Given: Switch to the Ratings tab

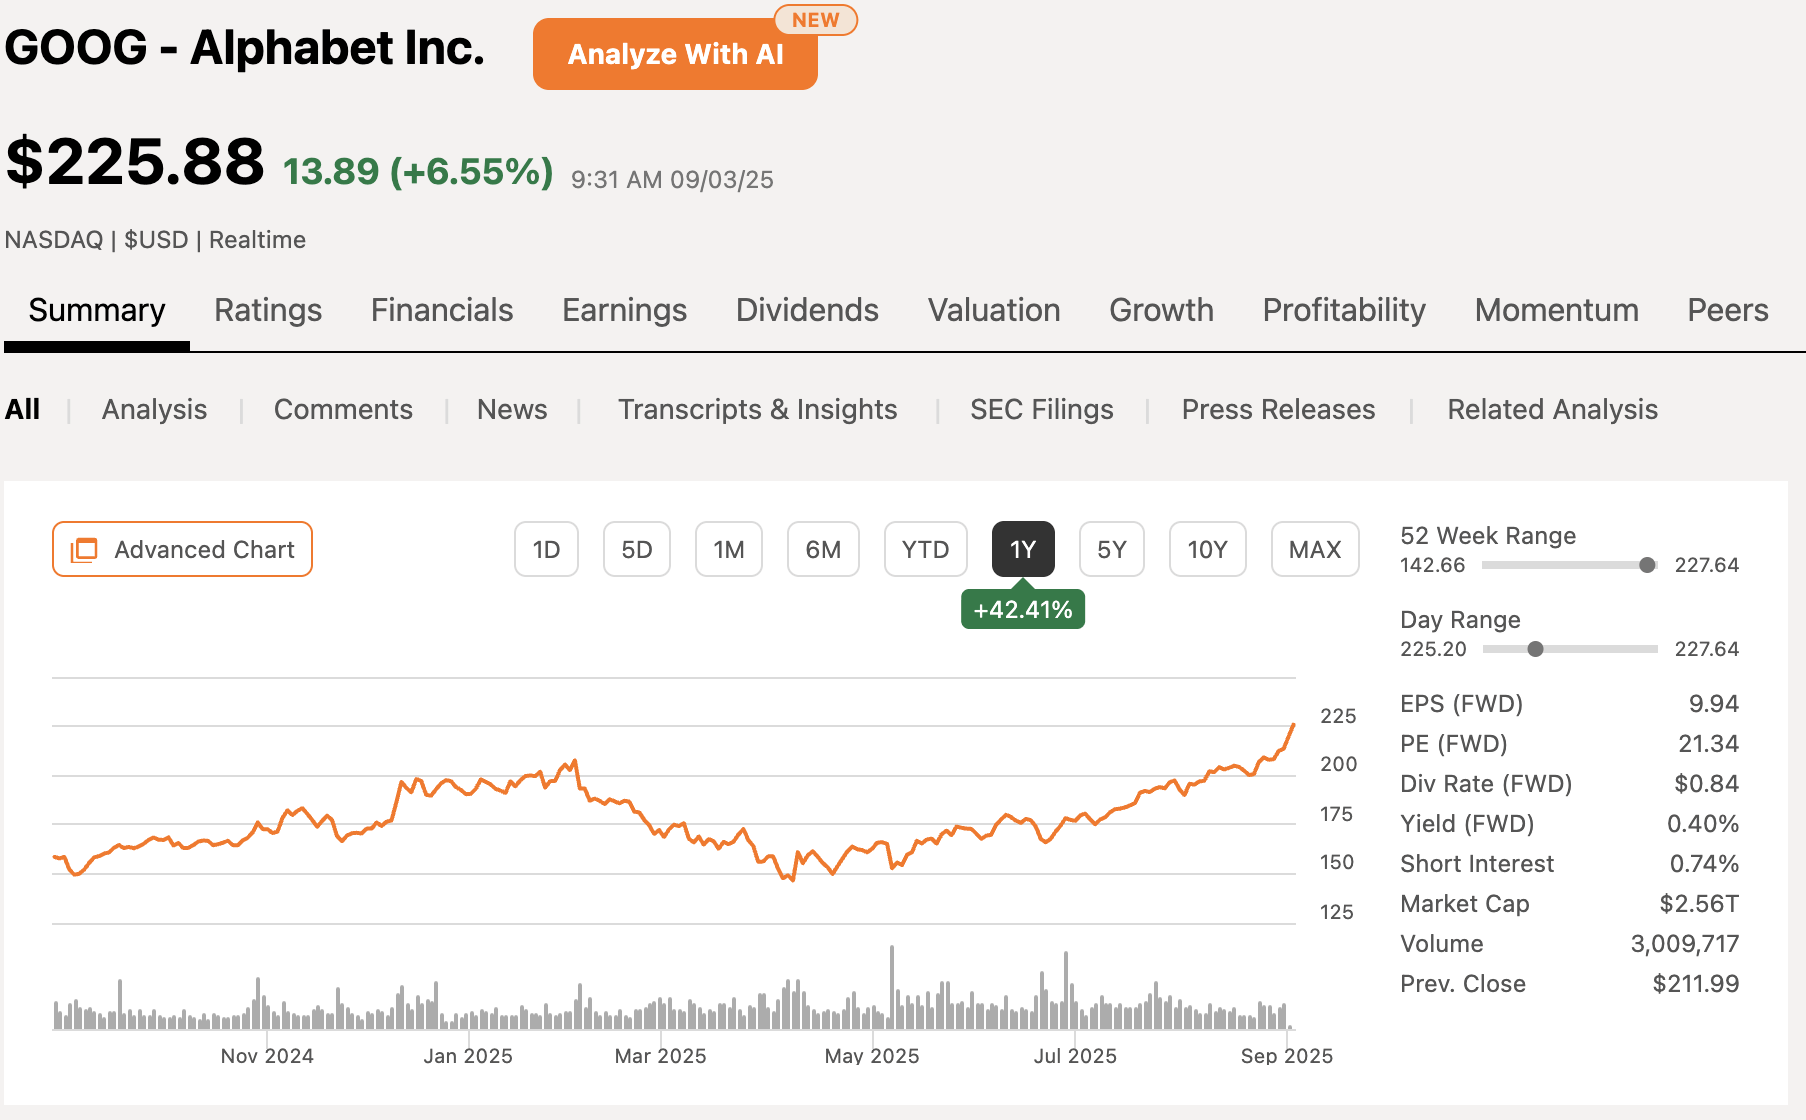Looking at the screenshot, I should [267, 310].
